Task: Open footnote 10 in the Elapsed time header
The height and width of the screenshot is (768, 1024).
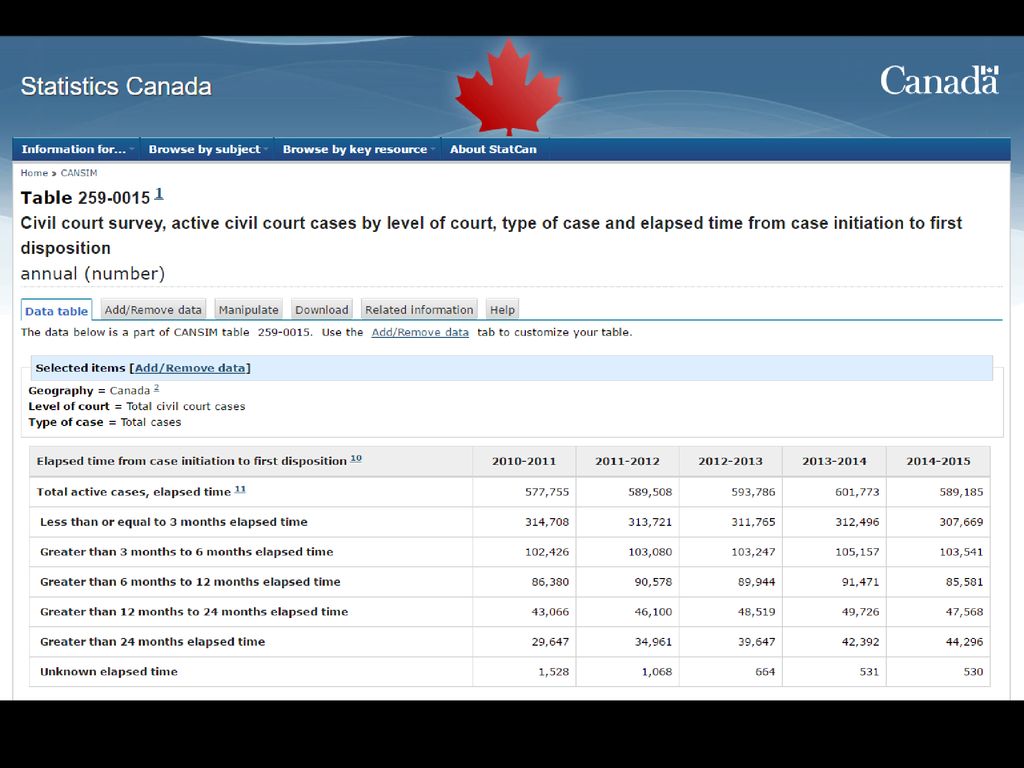Action: point(356,458)
